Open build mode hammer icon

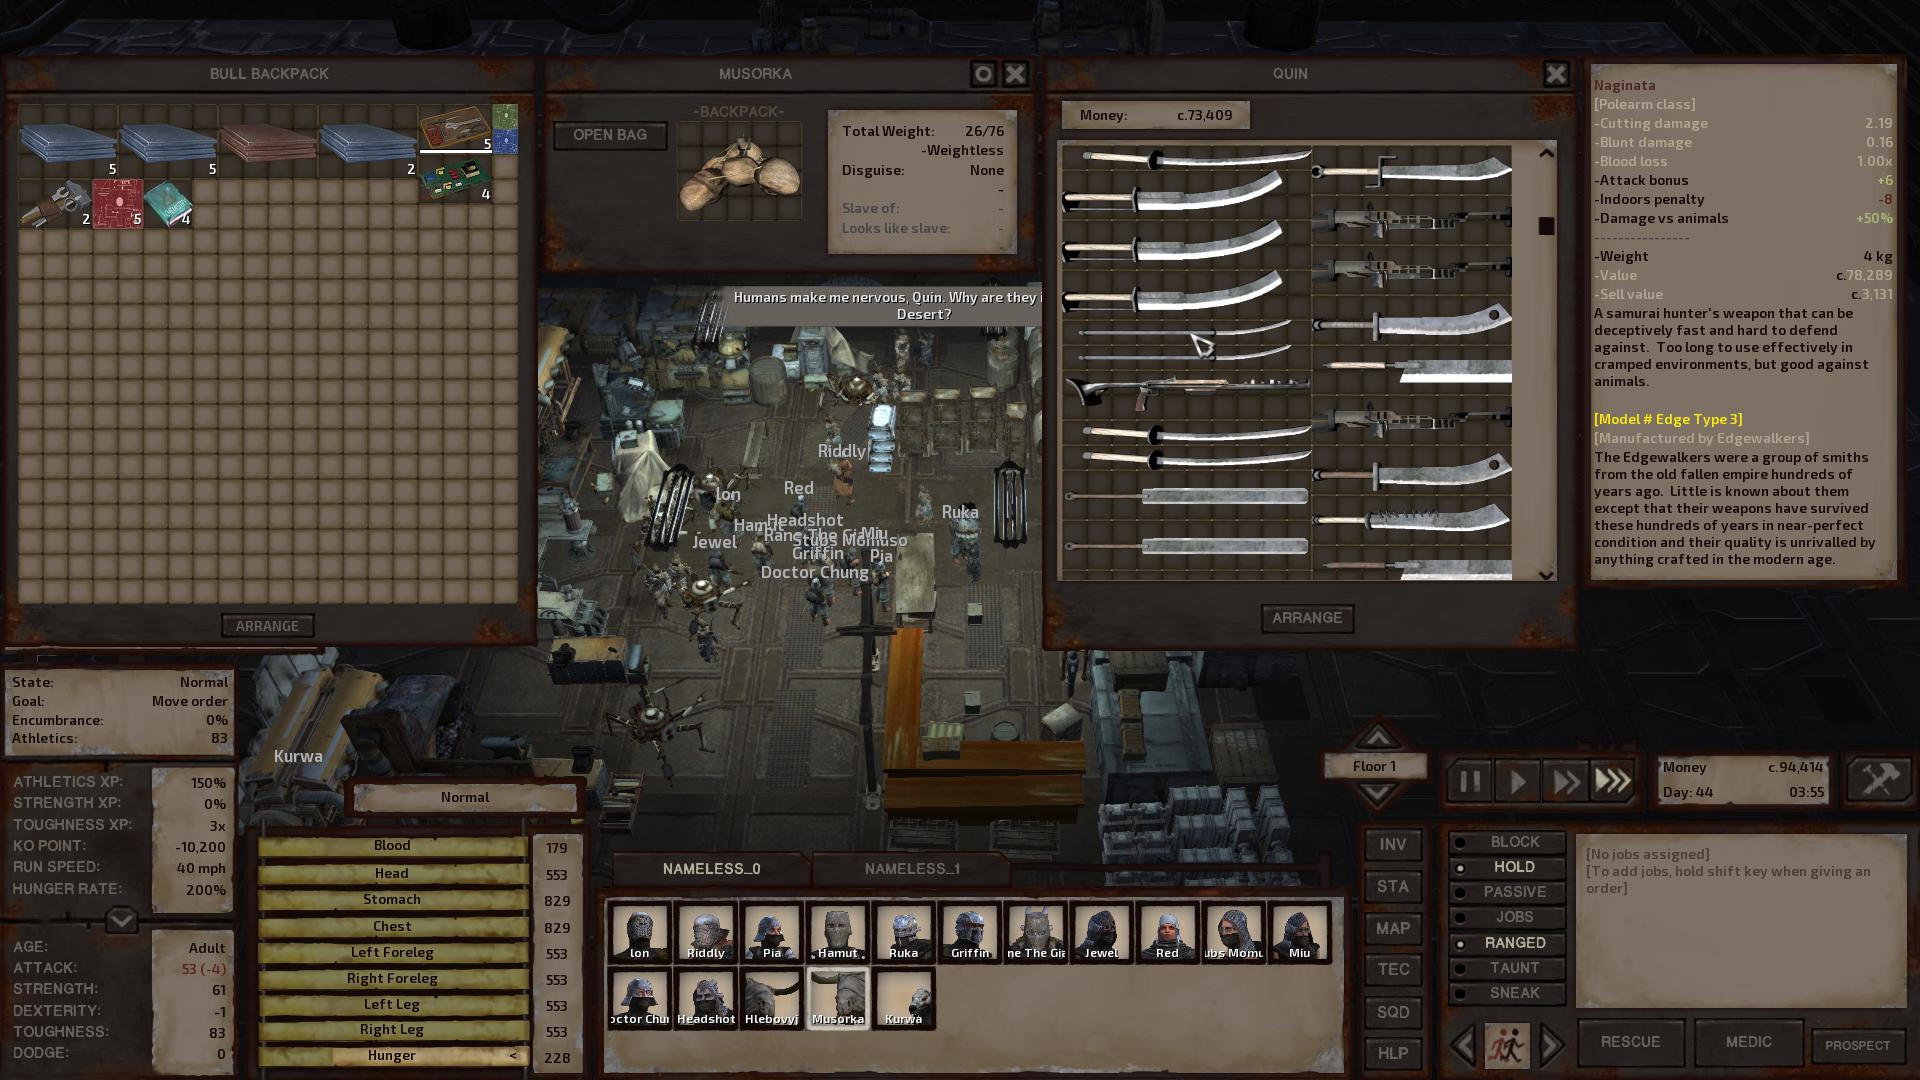1879,779
